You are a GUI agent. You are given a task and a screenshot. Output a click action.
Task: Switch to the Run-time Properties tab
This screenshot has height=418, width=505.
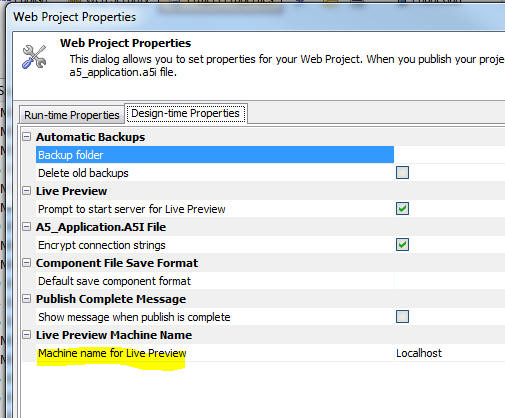[72, 115]
